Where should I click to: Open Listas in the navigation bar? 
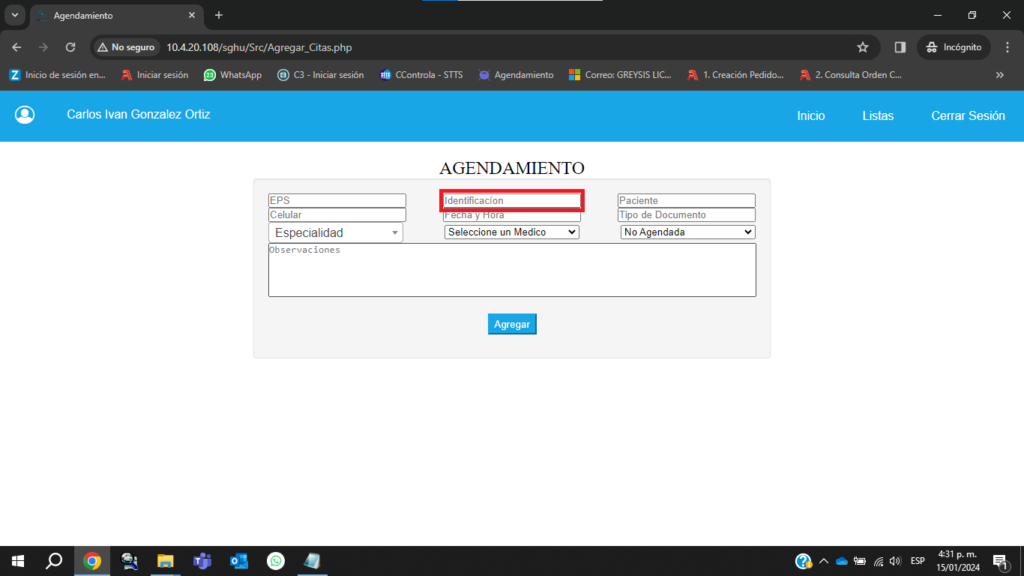click(x=877, y=116)
